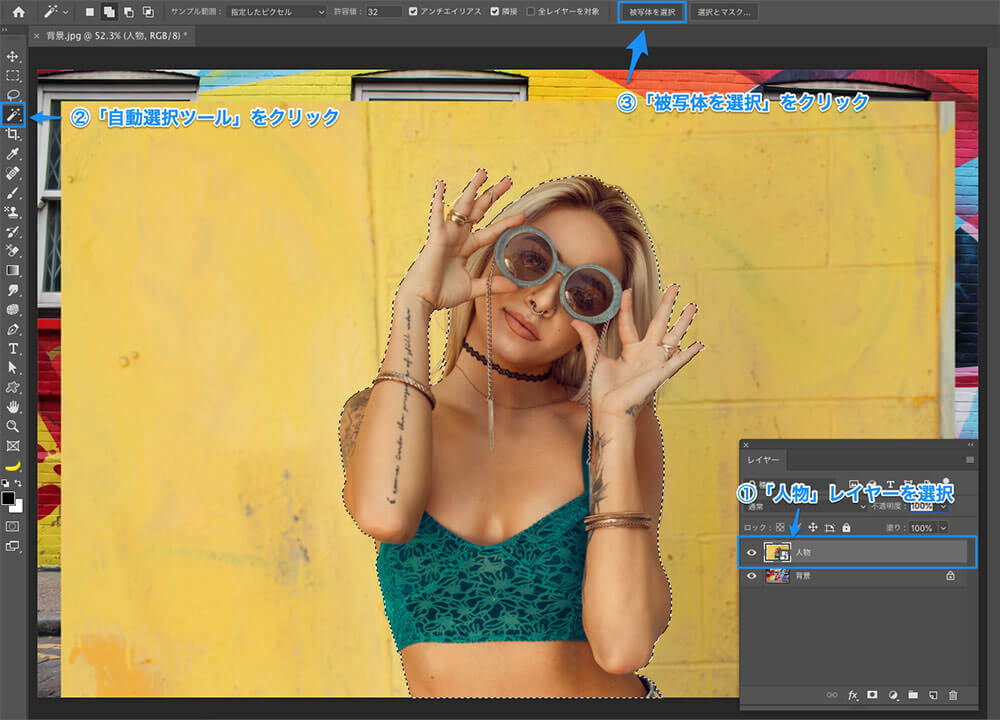Image resolution: width=1000 pixels, height=720 pixels.
Task: Select the レイヤー panel tab
Action: pos(763,460)
